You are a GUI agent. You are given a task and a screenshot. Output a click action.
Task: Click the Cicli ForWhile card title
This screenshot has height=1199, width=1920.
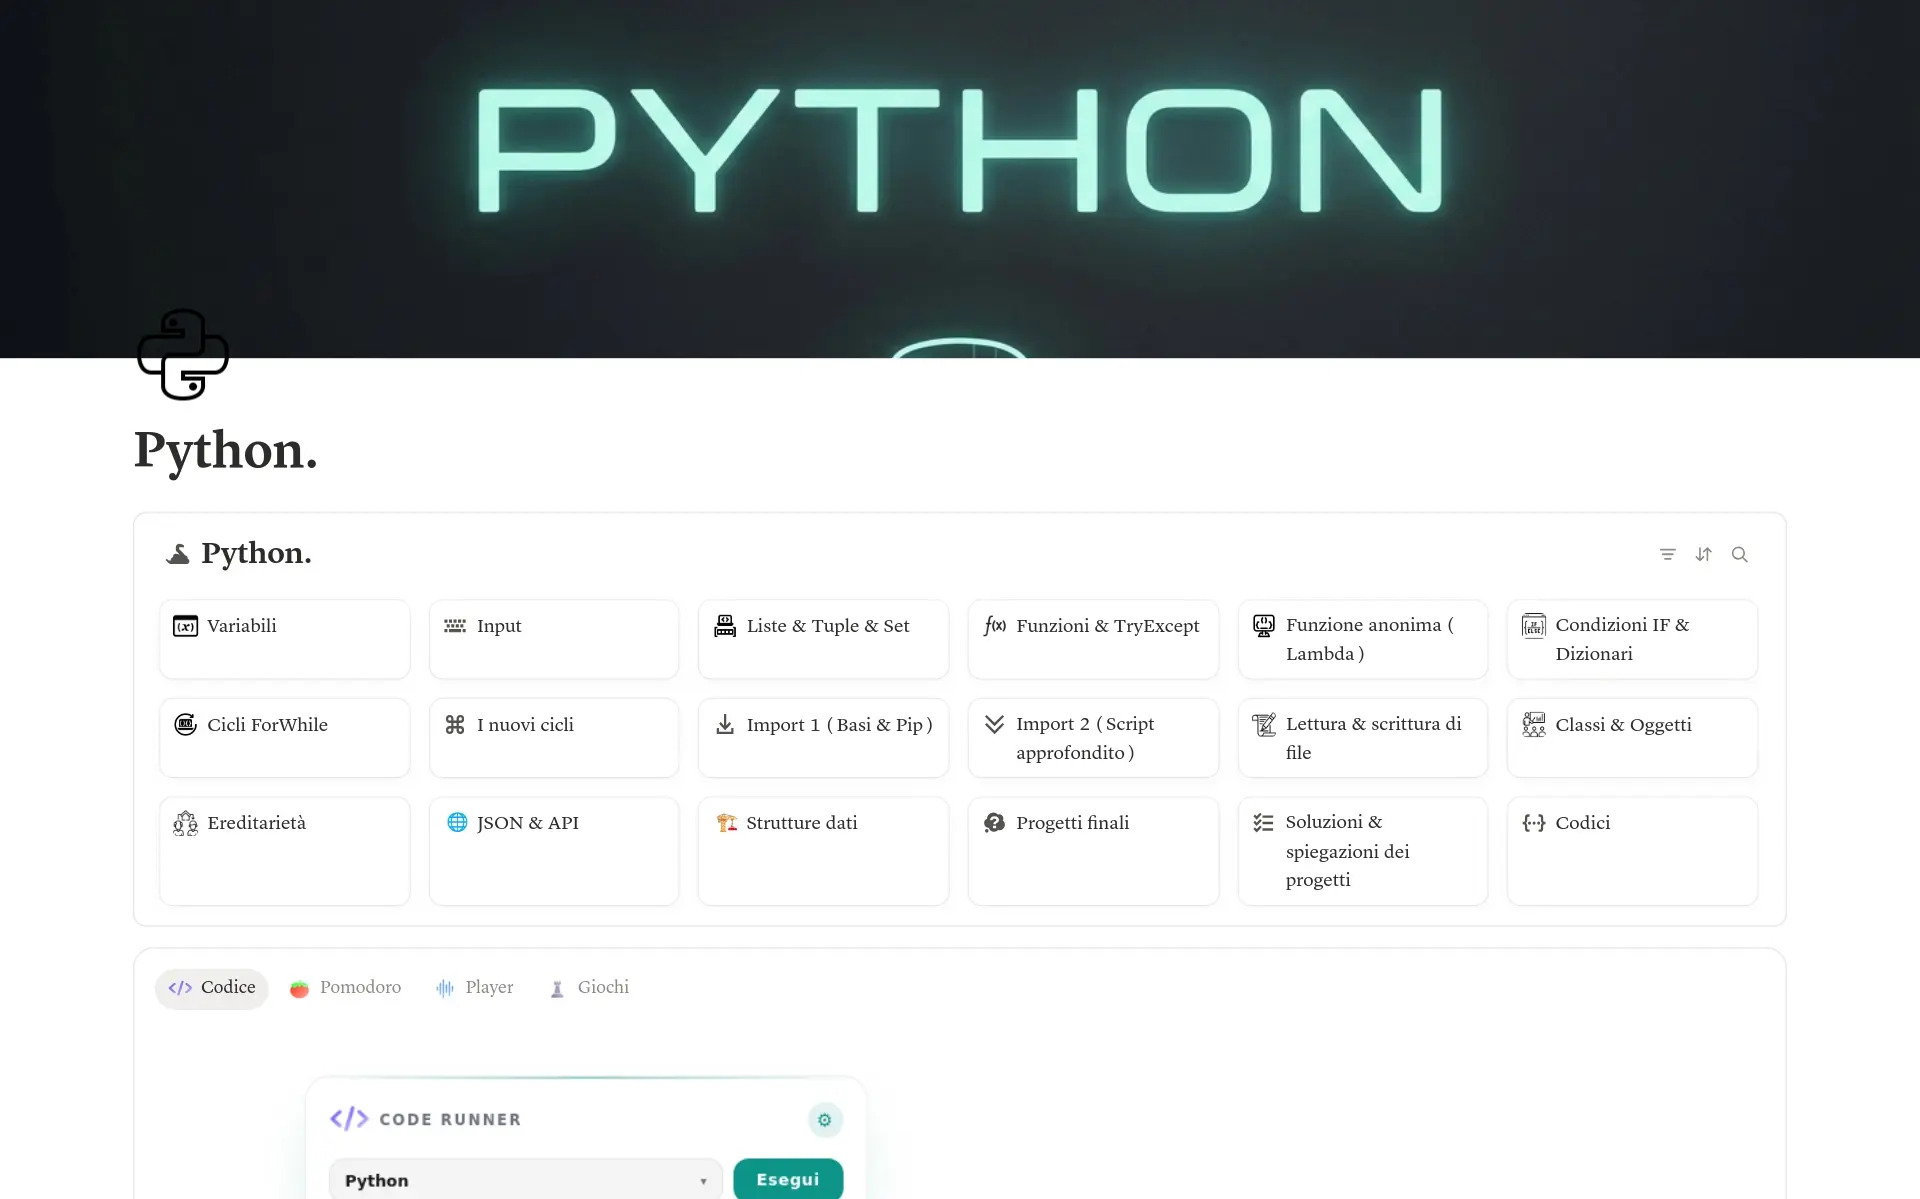pos(268,725)
